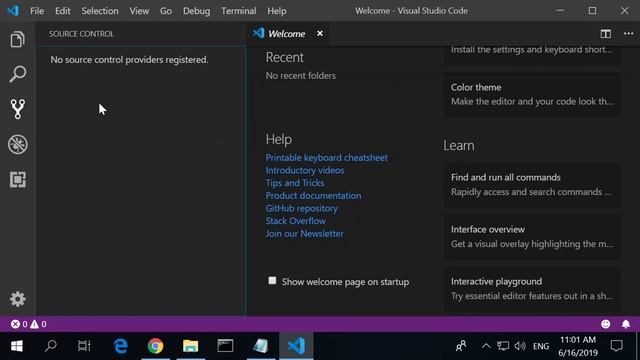
Task: Open the network icon in system tray
Action: click(x=503, y=346)
